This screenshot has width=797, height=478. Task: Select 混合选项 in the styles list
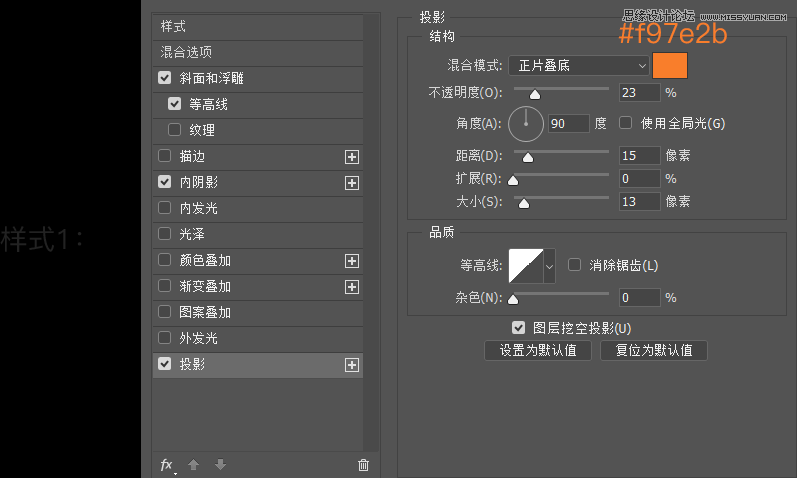187,52
